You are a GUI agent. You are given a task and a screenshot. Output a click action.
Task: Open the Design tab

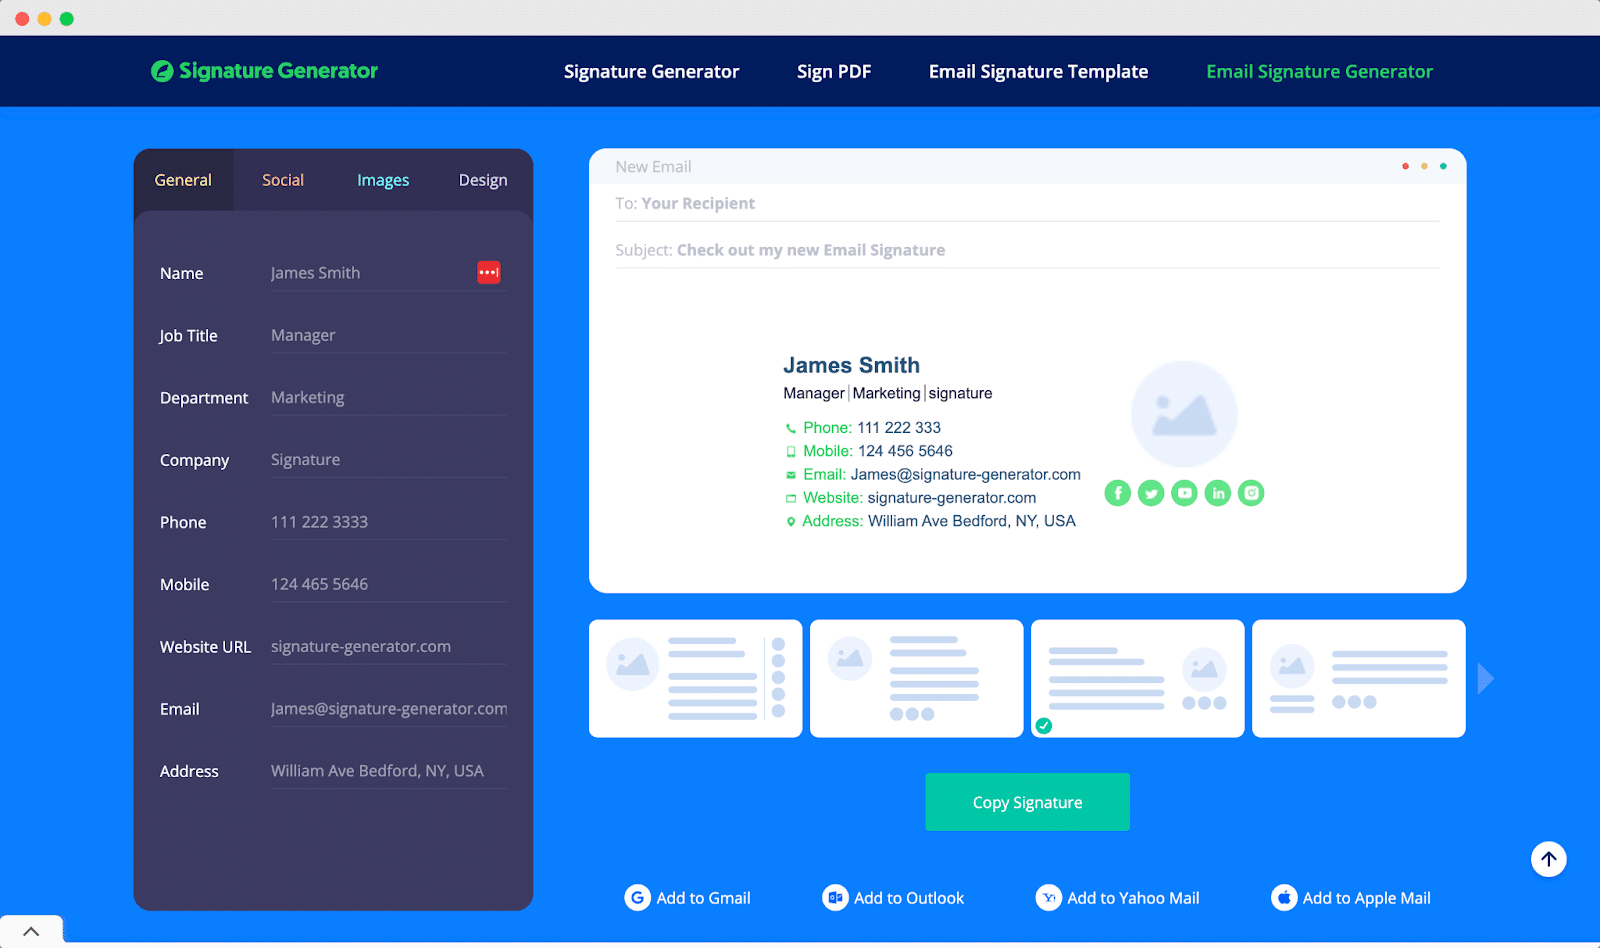click(x=483, y=180)
